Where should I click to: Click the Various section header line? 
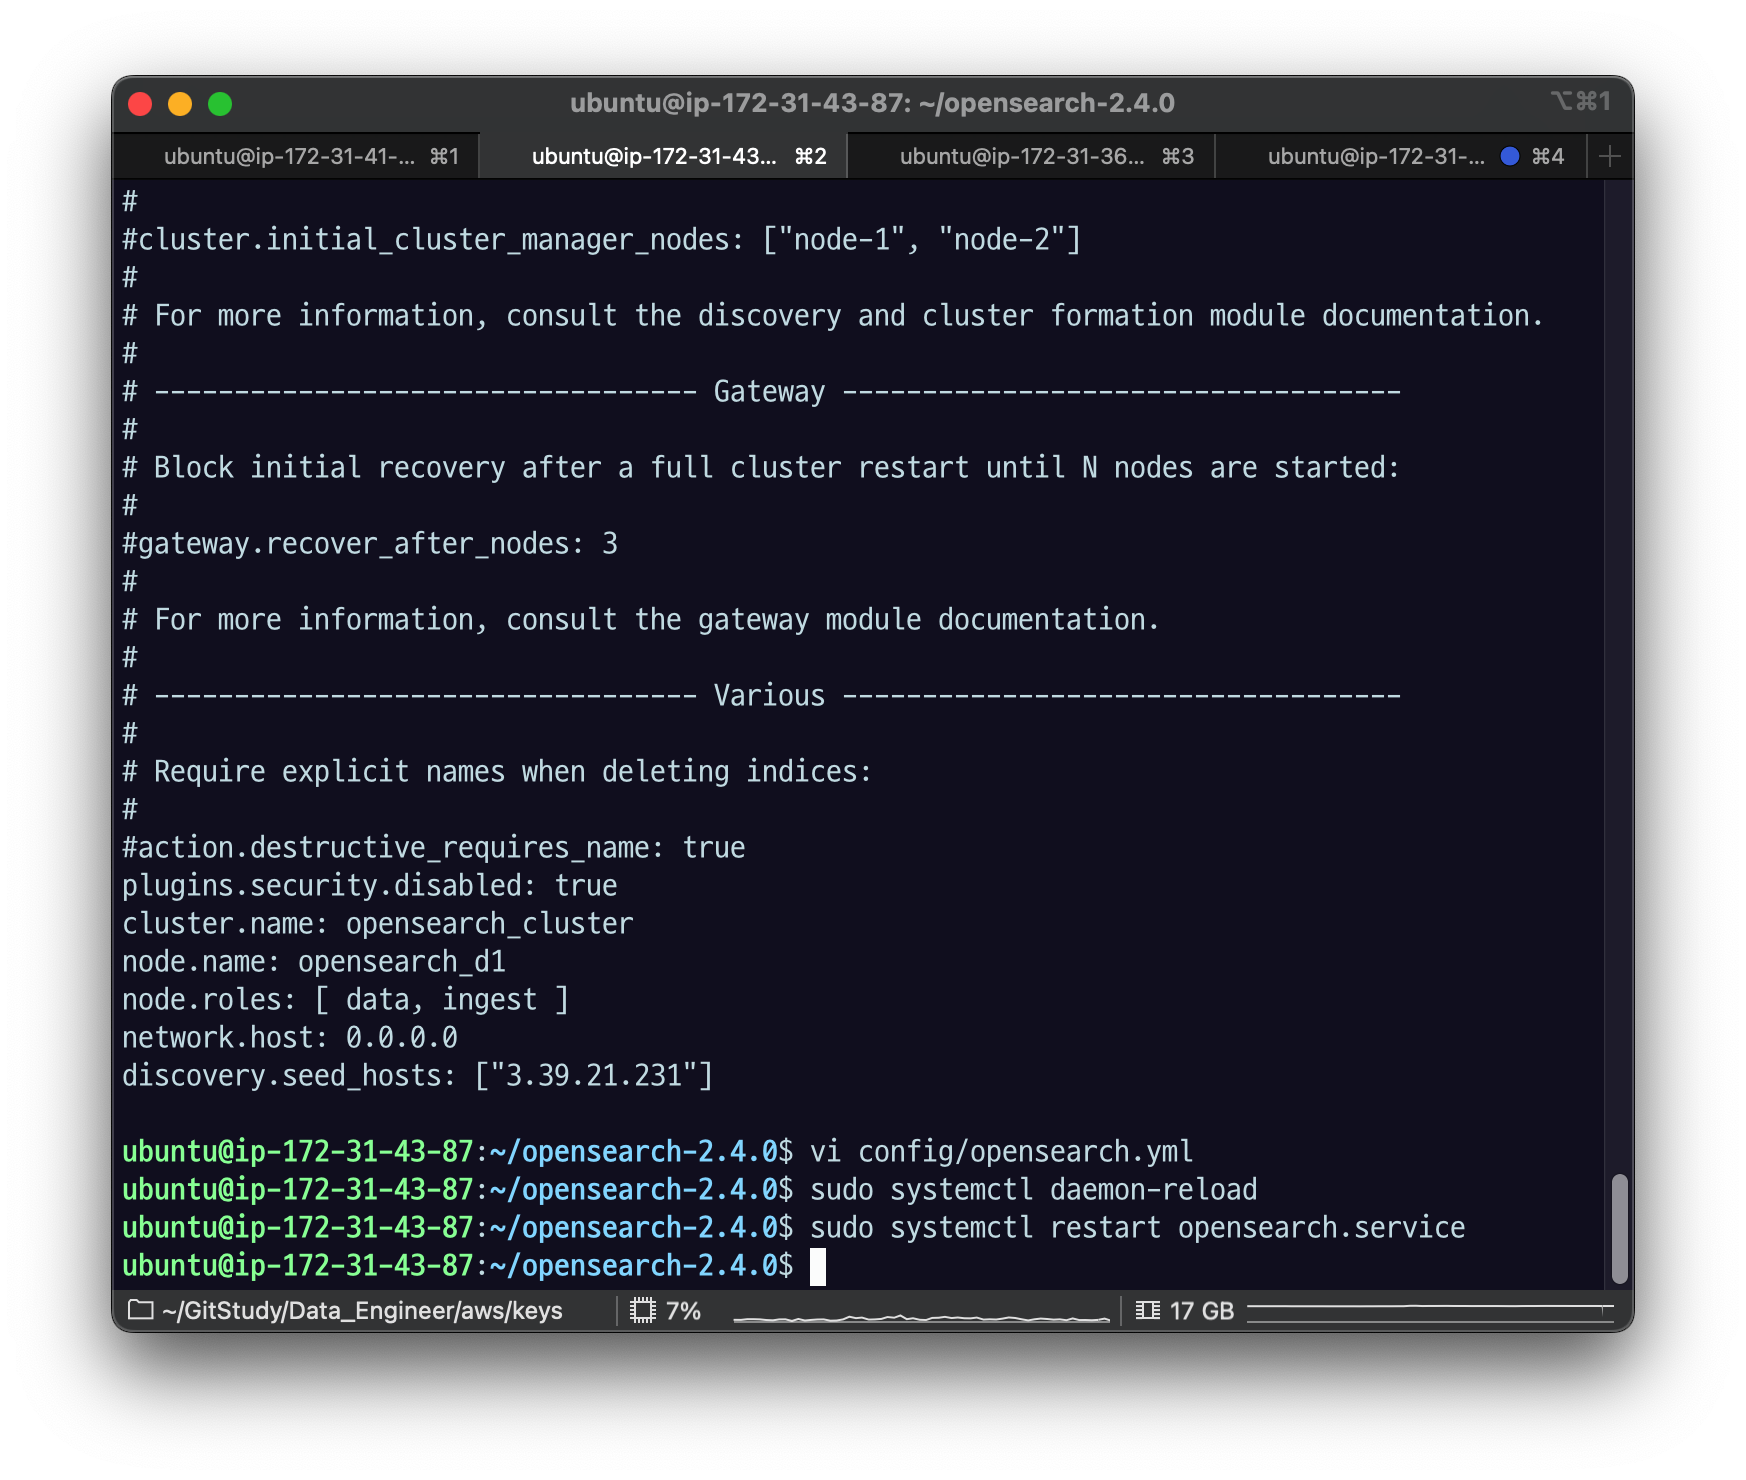click(761, 695)
